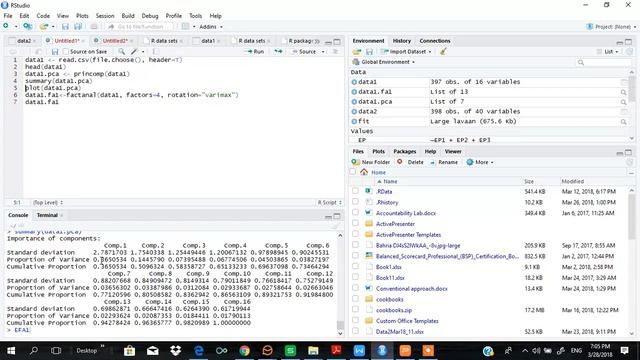Tick the checkbox for Conventional approach.docx
This screenshot has width=640, height=360.
click(356, 288)
